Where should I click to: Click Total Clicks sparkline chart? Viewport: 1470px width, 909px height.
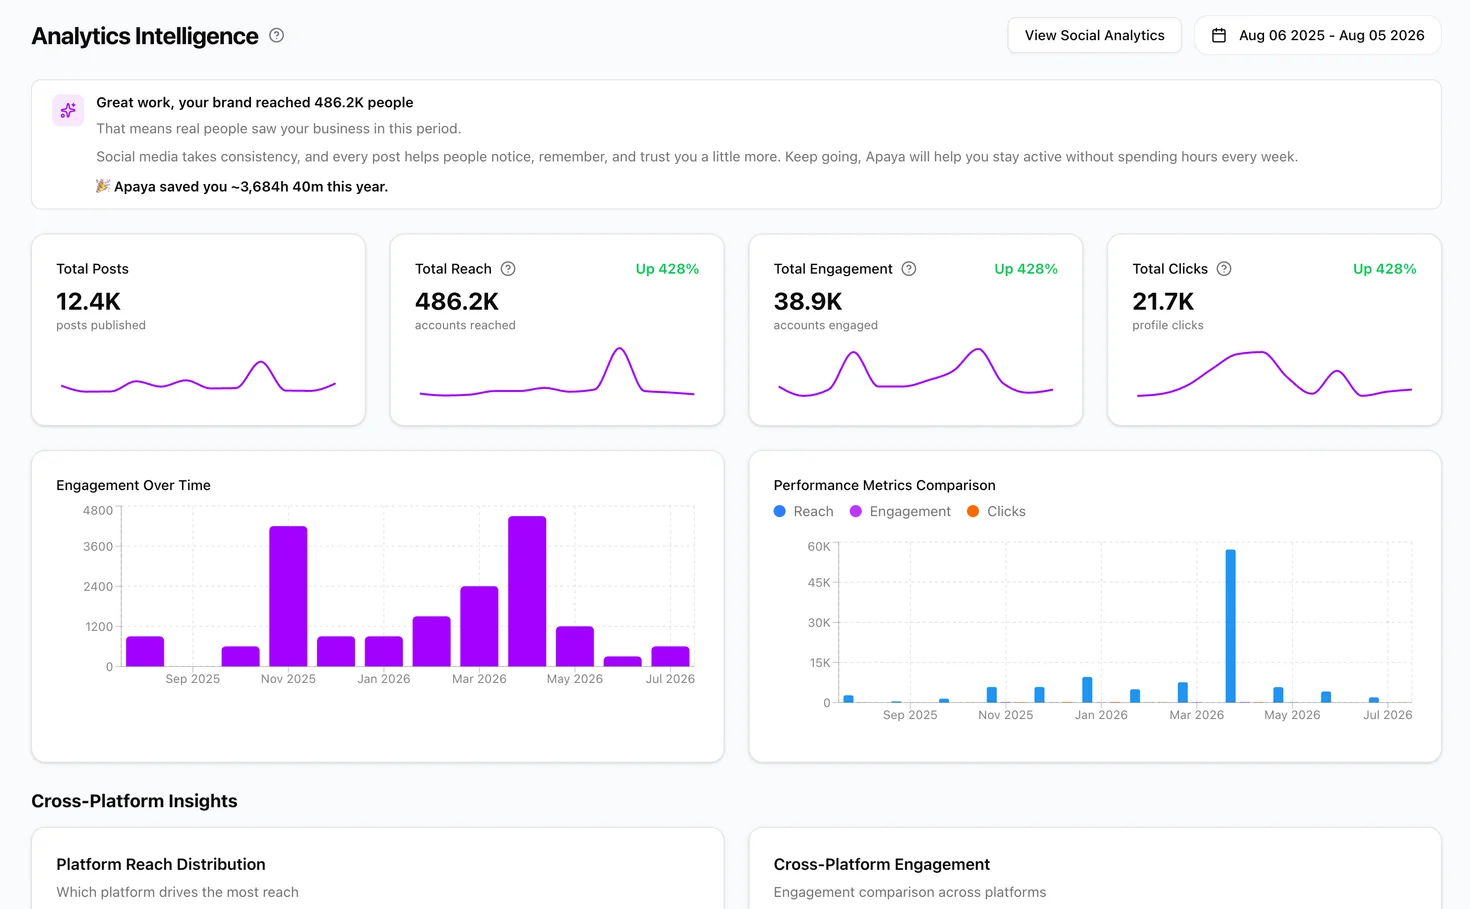tap(1274, 374)
